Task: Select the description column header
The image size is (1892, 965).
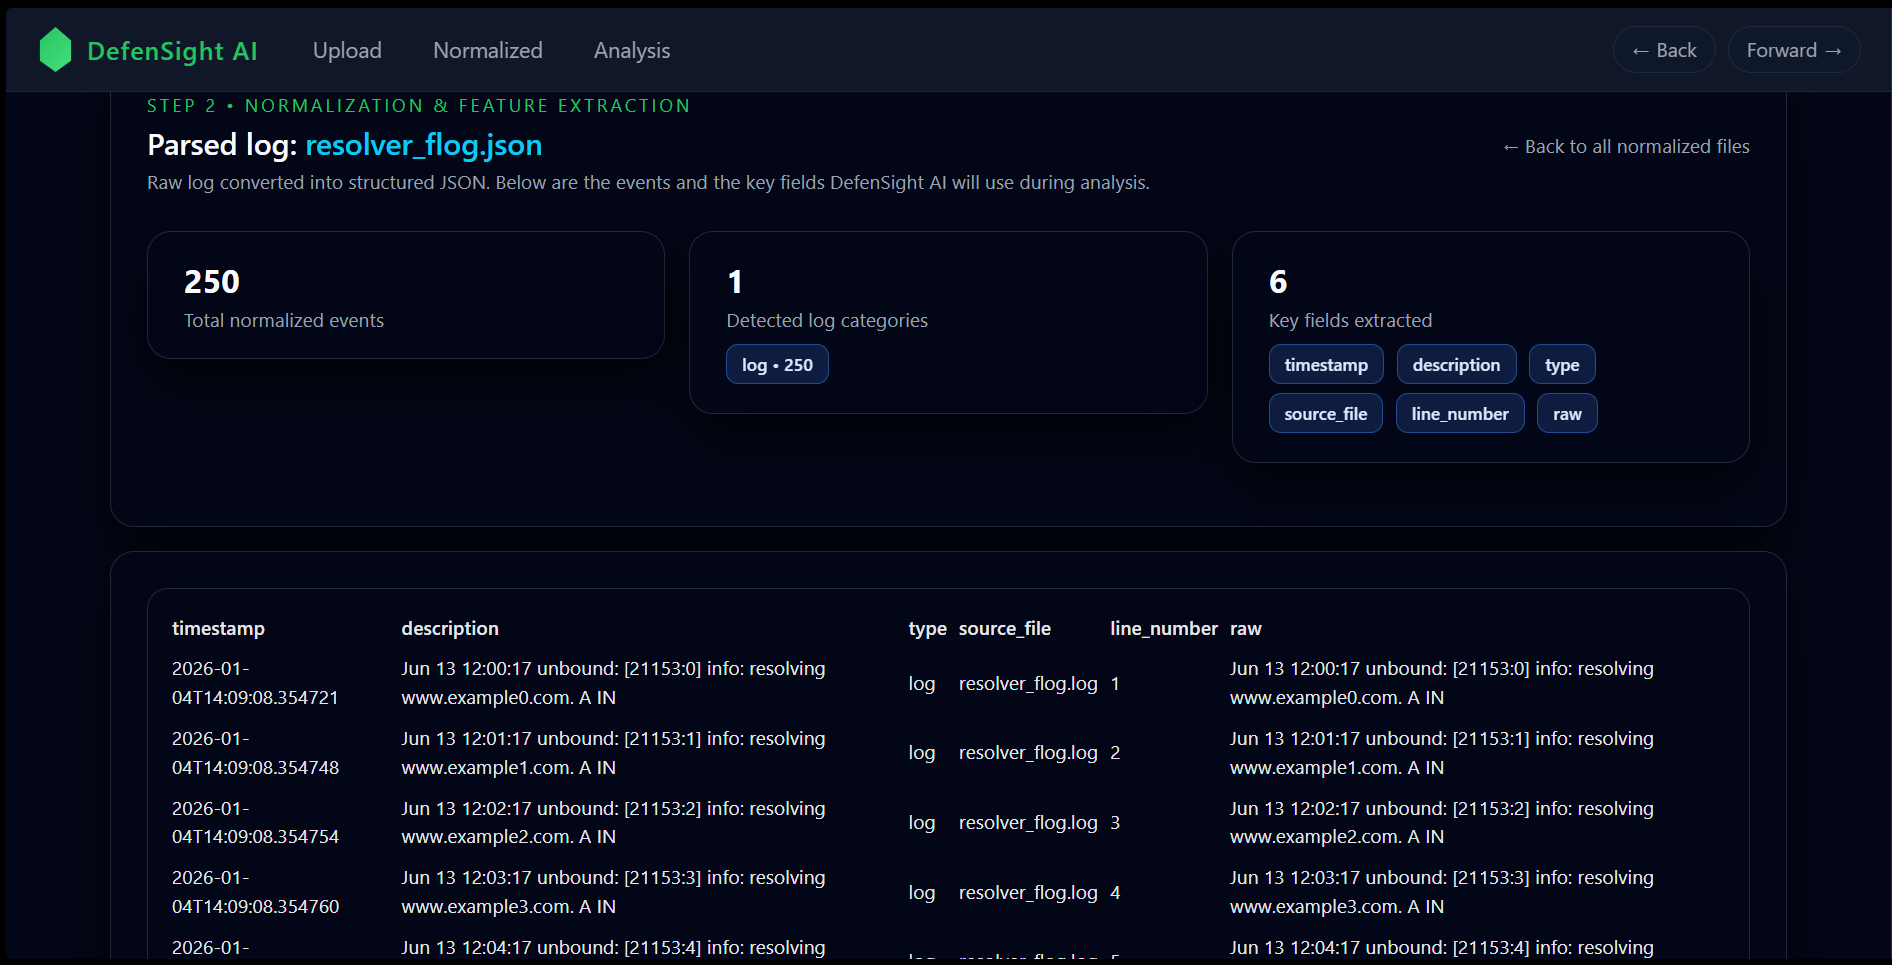Action: [450, 629]
